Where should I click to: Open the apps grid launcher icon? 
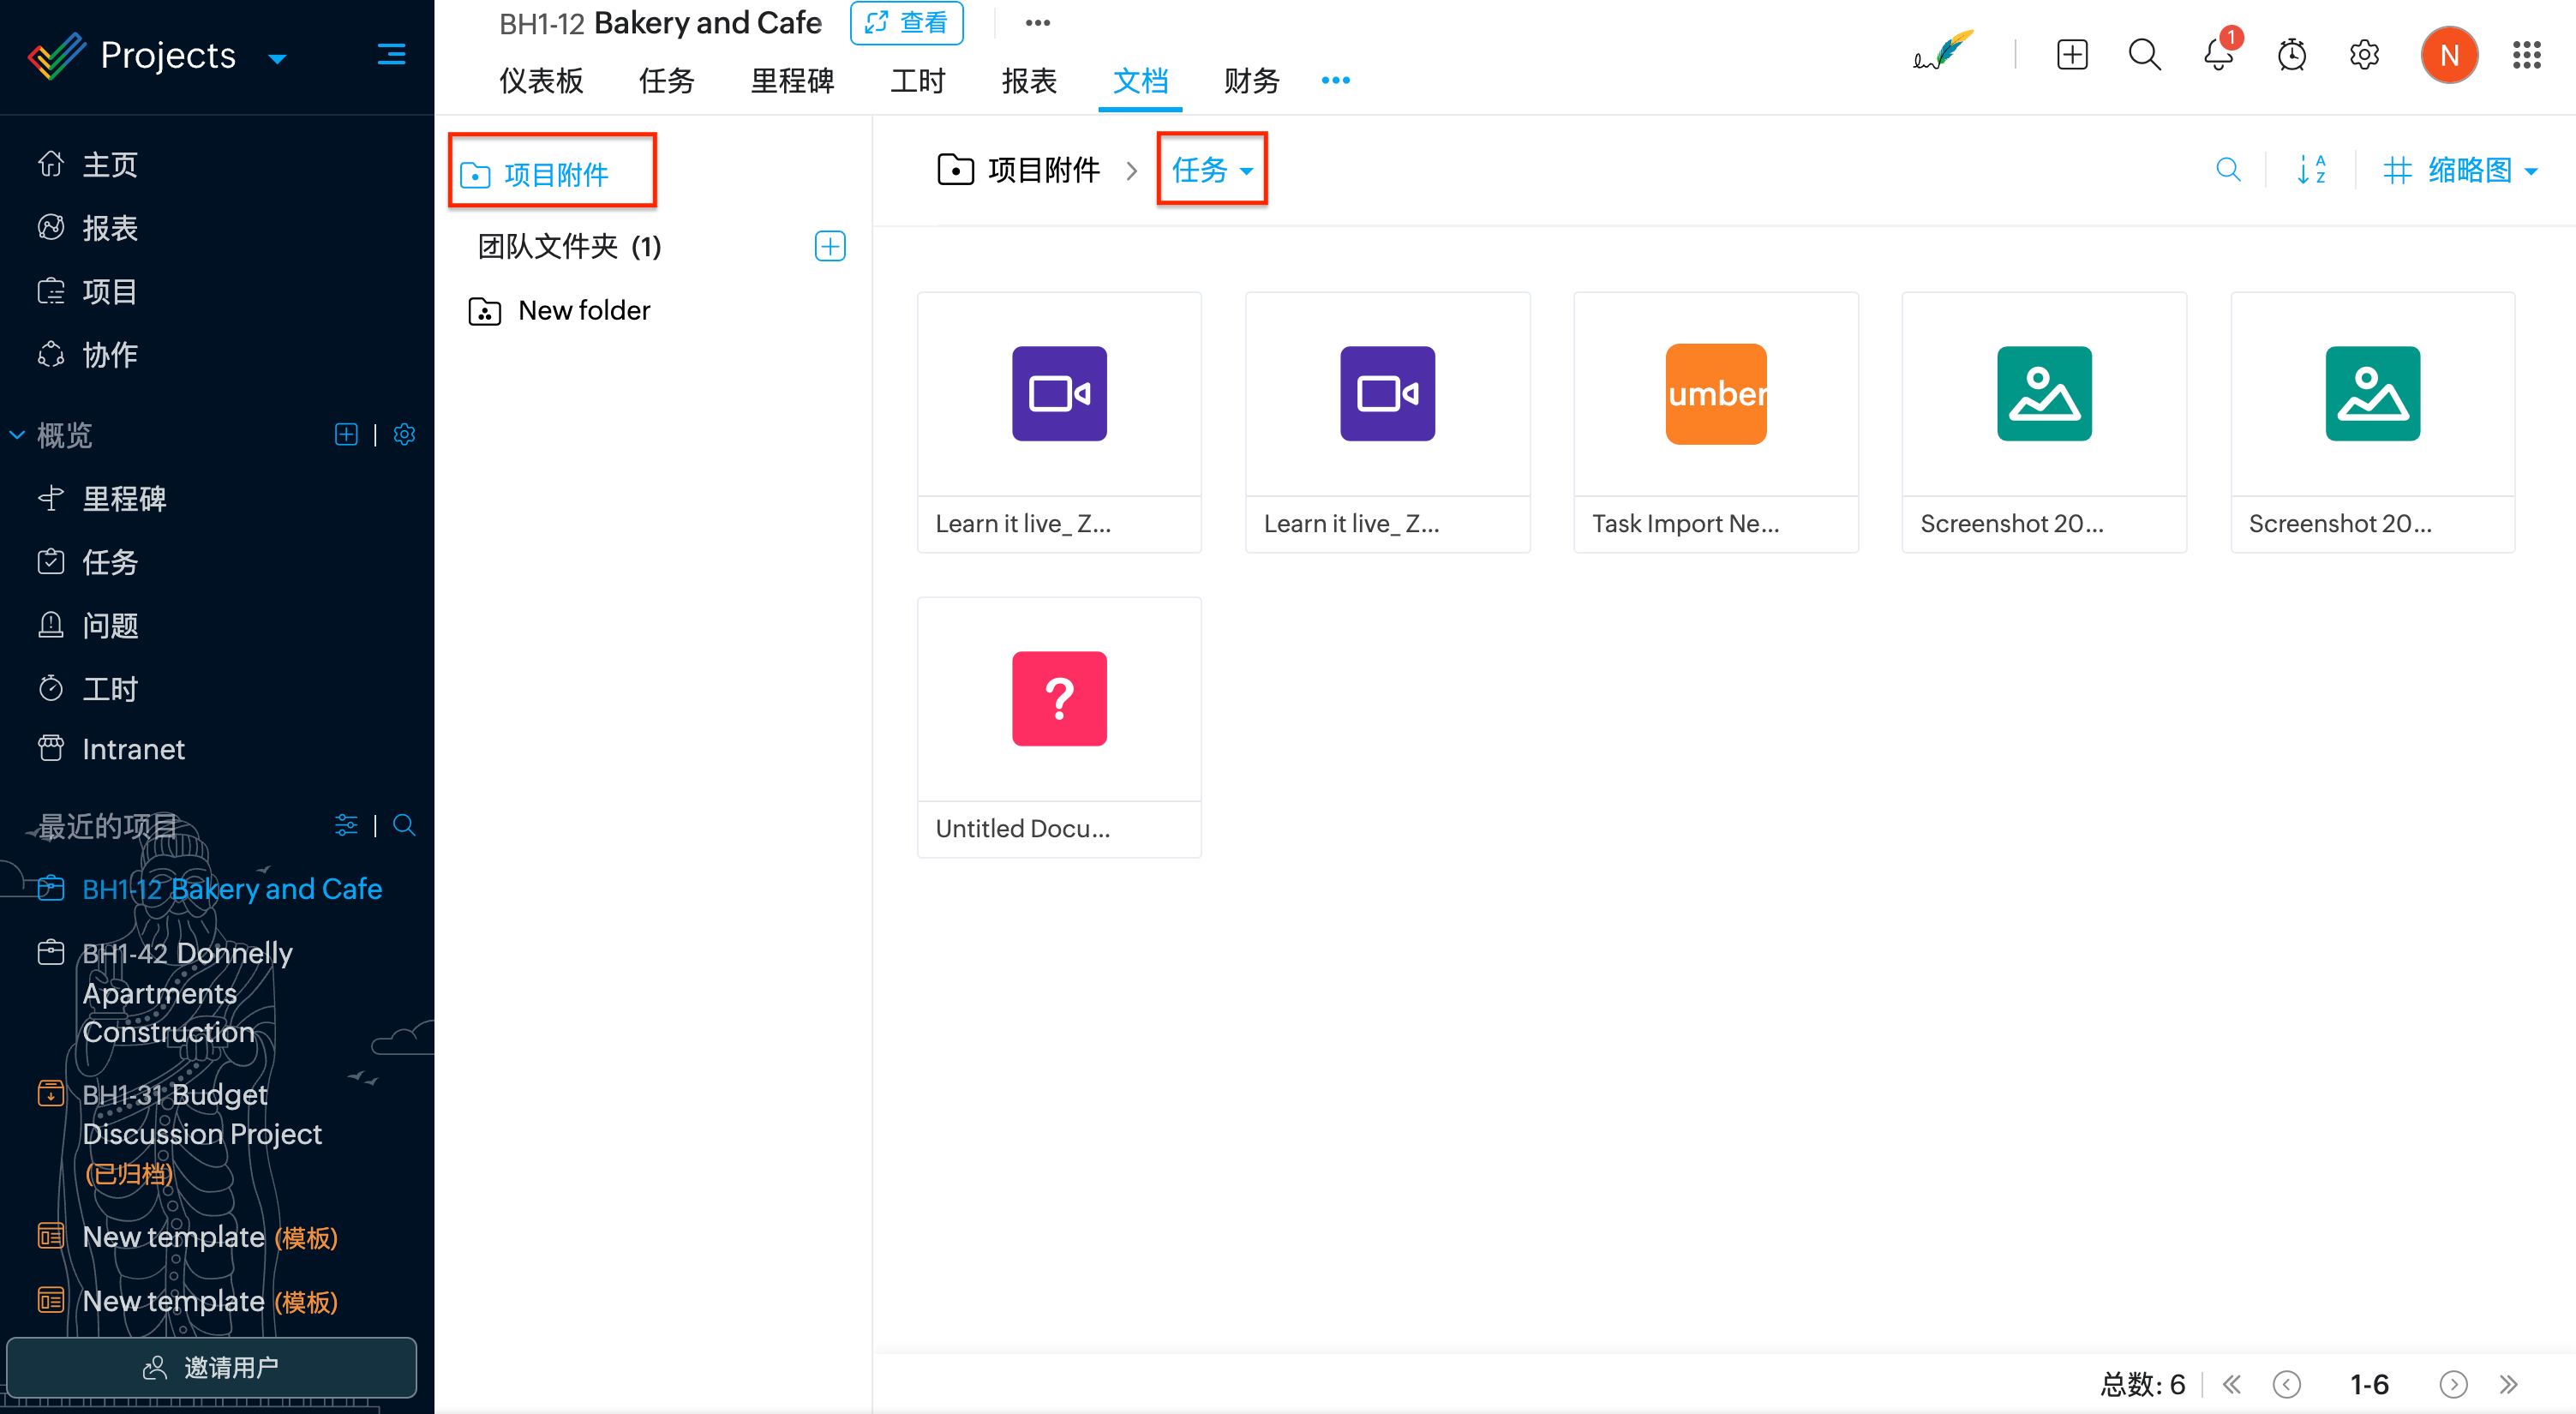point(2526,55)
